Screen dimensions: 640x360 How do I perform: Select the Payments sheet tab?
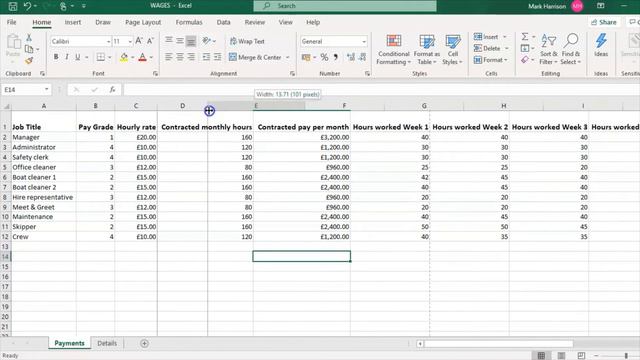pyautogui.click(x=69, y=344)
